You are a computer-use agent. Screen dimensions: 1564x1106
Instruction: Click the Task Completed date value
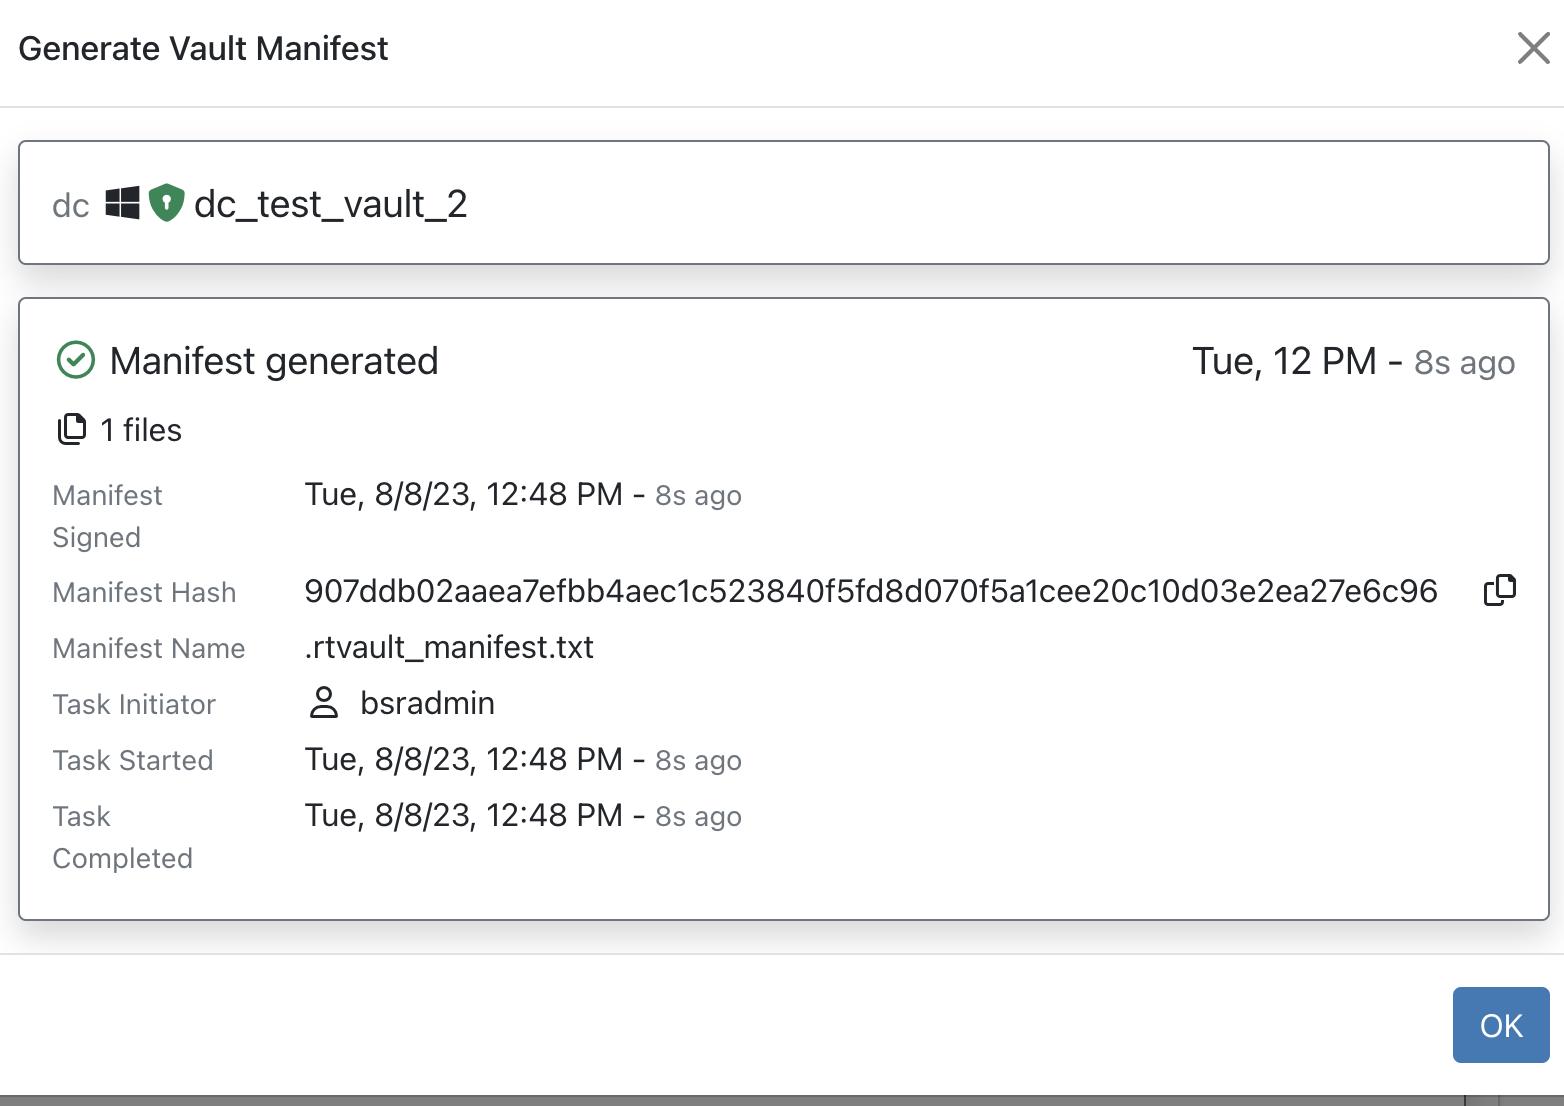coord(470,815)
